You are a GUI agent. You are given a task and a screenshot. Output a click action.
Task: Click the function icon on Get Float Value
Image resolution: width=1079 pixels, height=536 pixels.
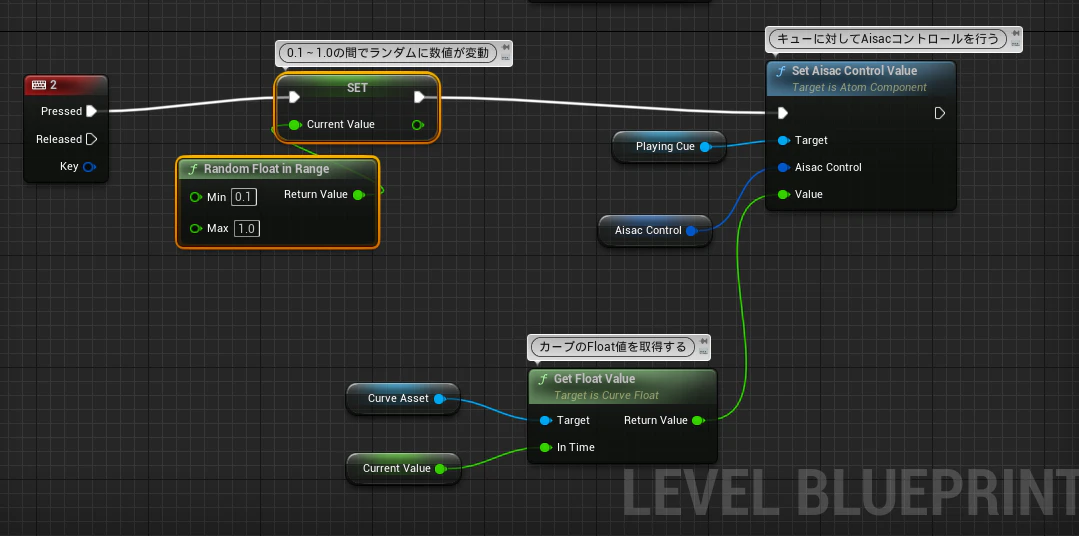click(x=543, y=379)
